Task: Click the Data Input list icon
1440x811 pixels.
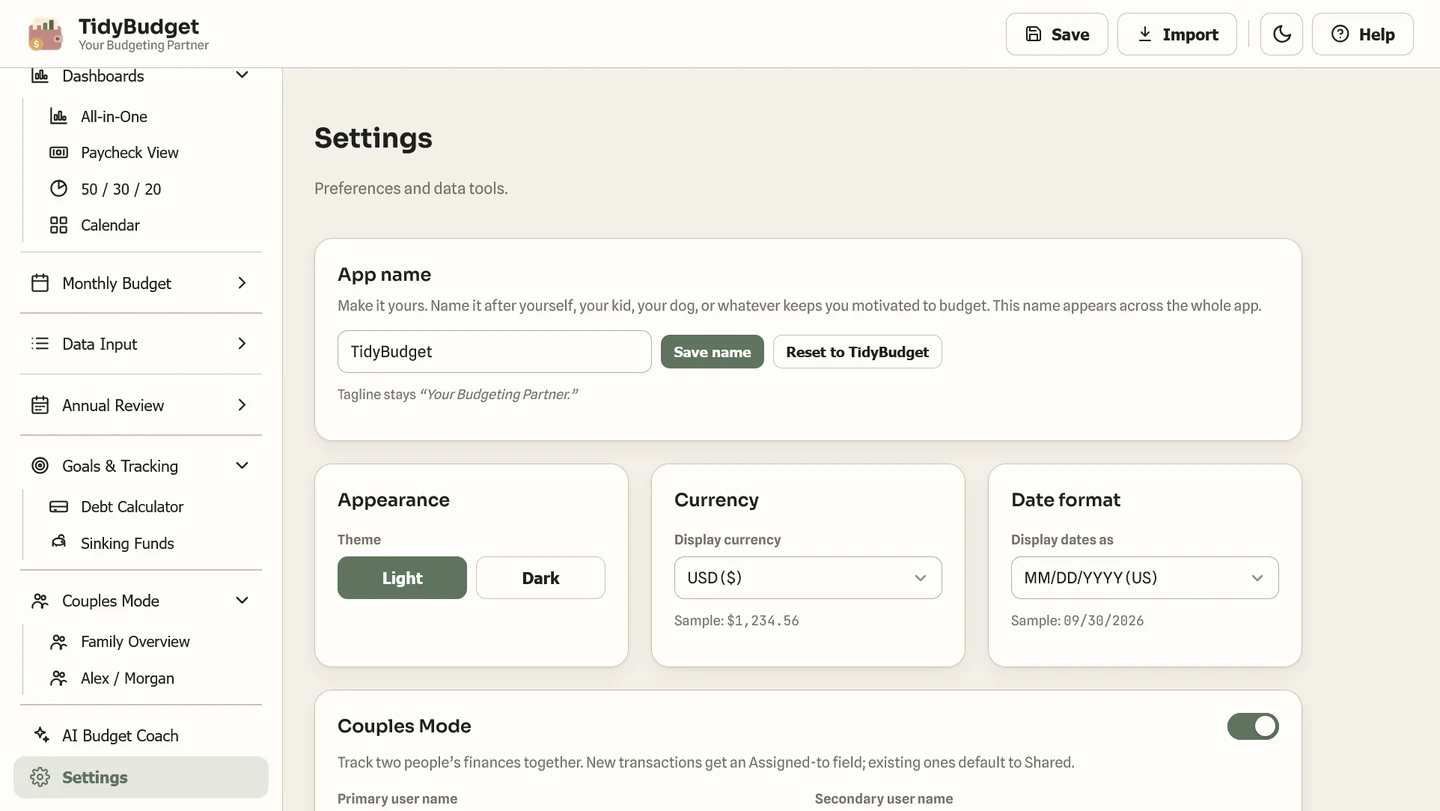Action: [40, 344]
